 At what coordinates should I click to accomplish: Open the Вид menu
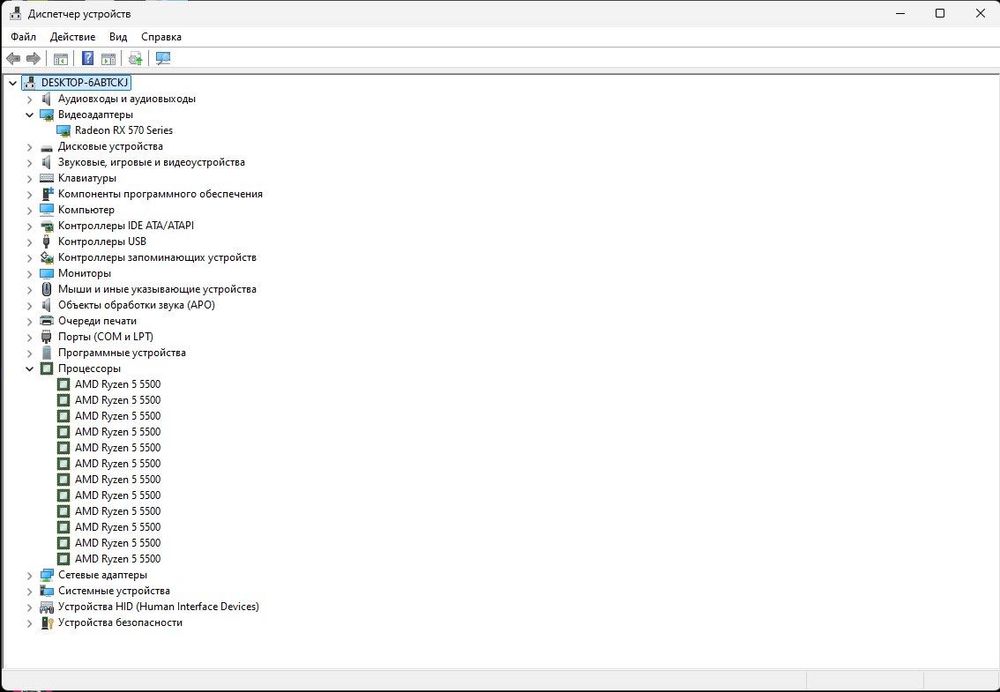pyautogui.click(x=118, y=37)
